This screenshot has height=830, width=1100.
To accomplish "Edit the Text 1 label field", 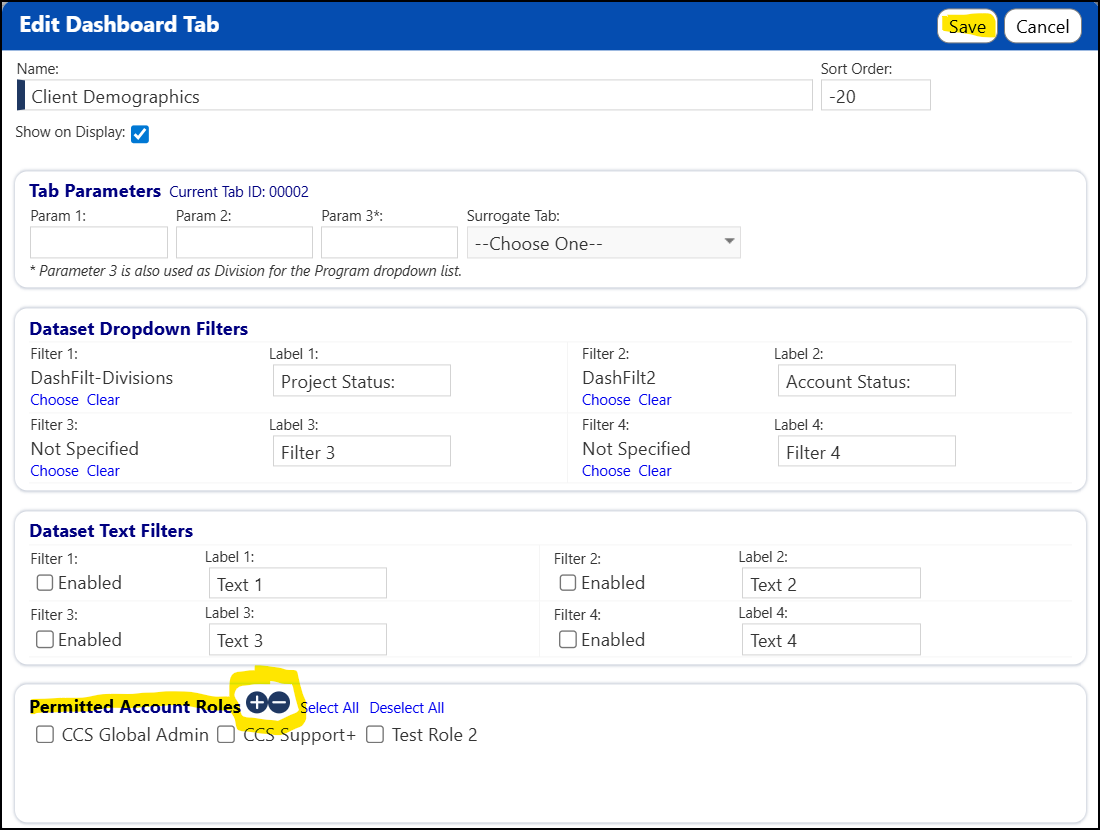I will [298, 583].
